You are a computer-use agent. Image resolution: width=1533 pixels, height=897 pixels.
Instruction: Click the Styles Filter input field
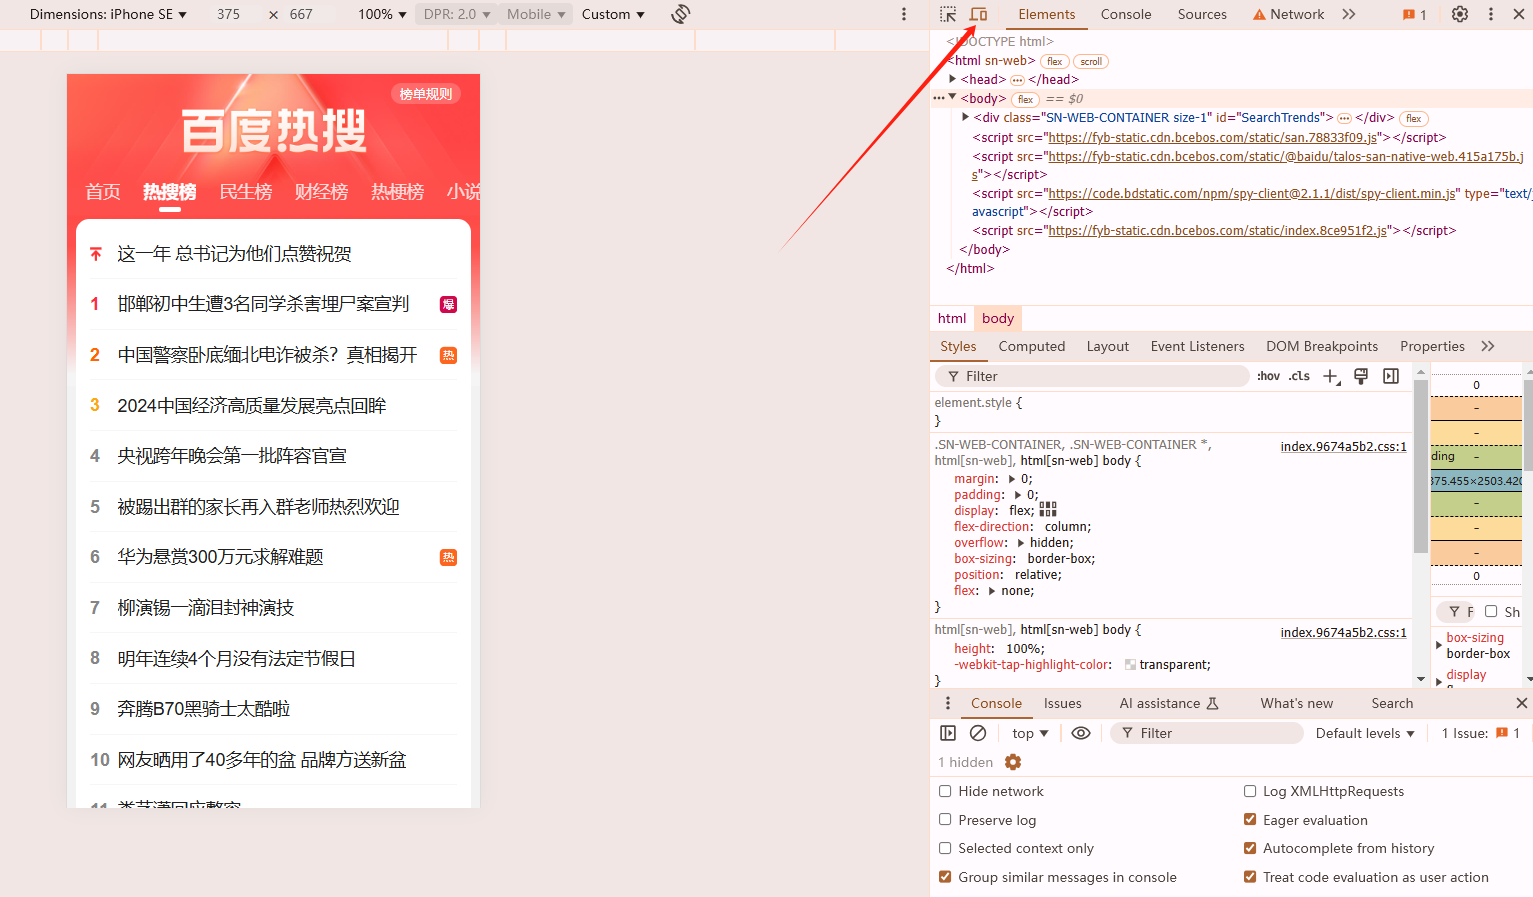tap(1092, 376)
